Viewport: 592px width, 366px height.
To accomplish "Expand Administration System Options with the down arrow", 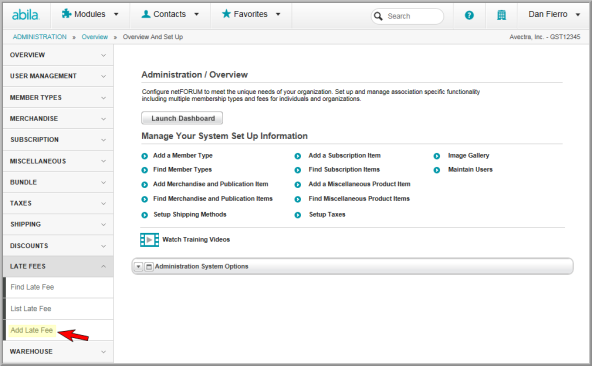I will pyautogui.click(x=139, y=267).
